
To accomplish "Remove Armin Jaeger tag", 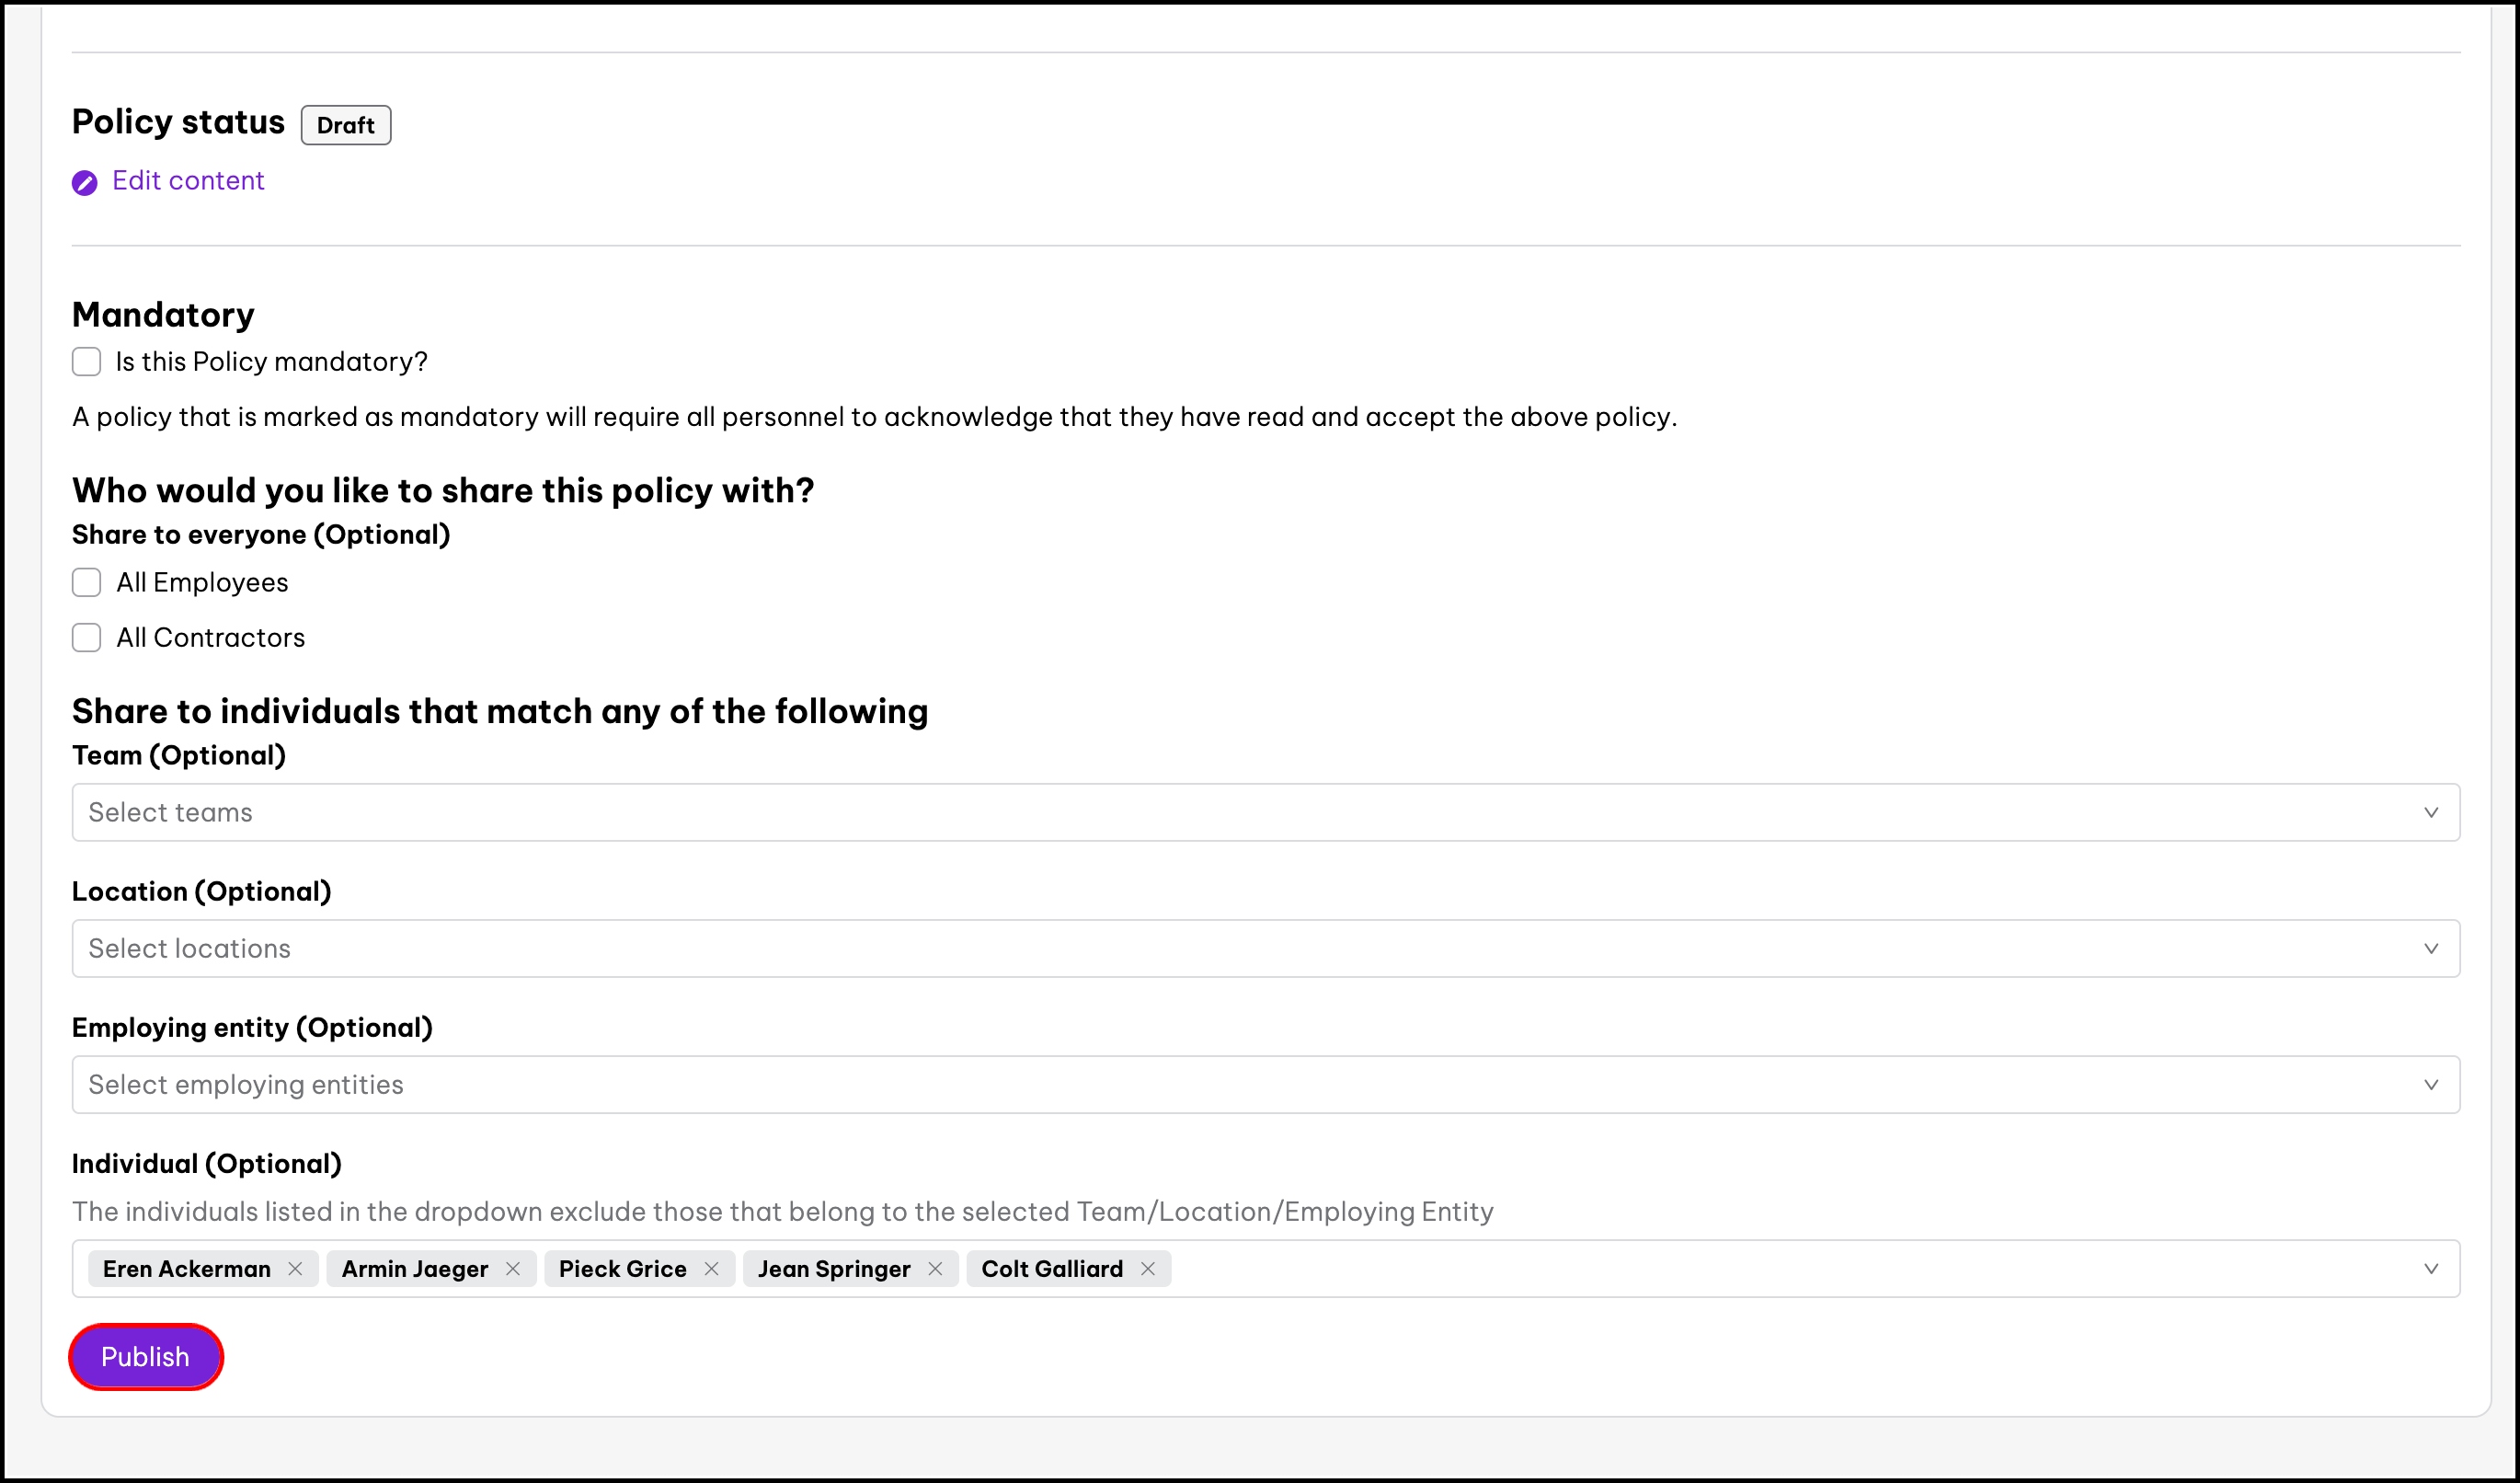I will 513,1269.
